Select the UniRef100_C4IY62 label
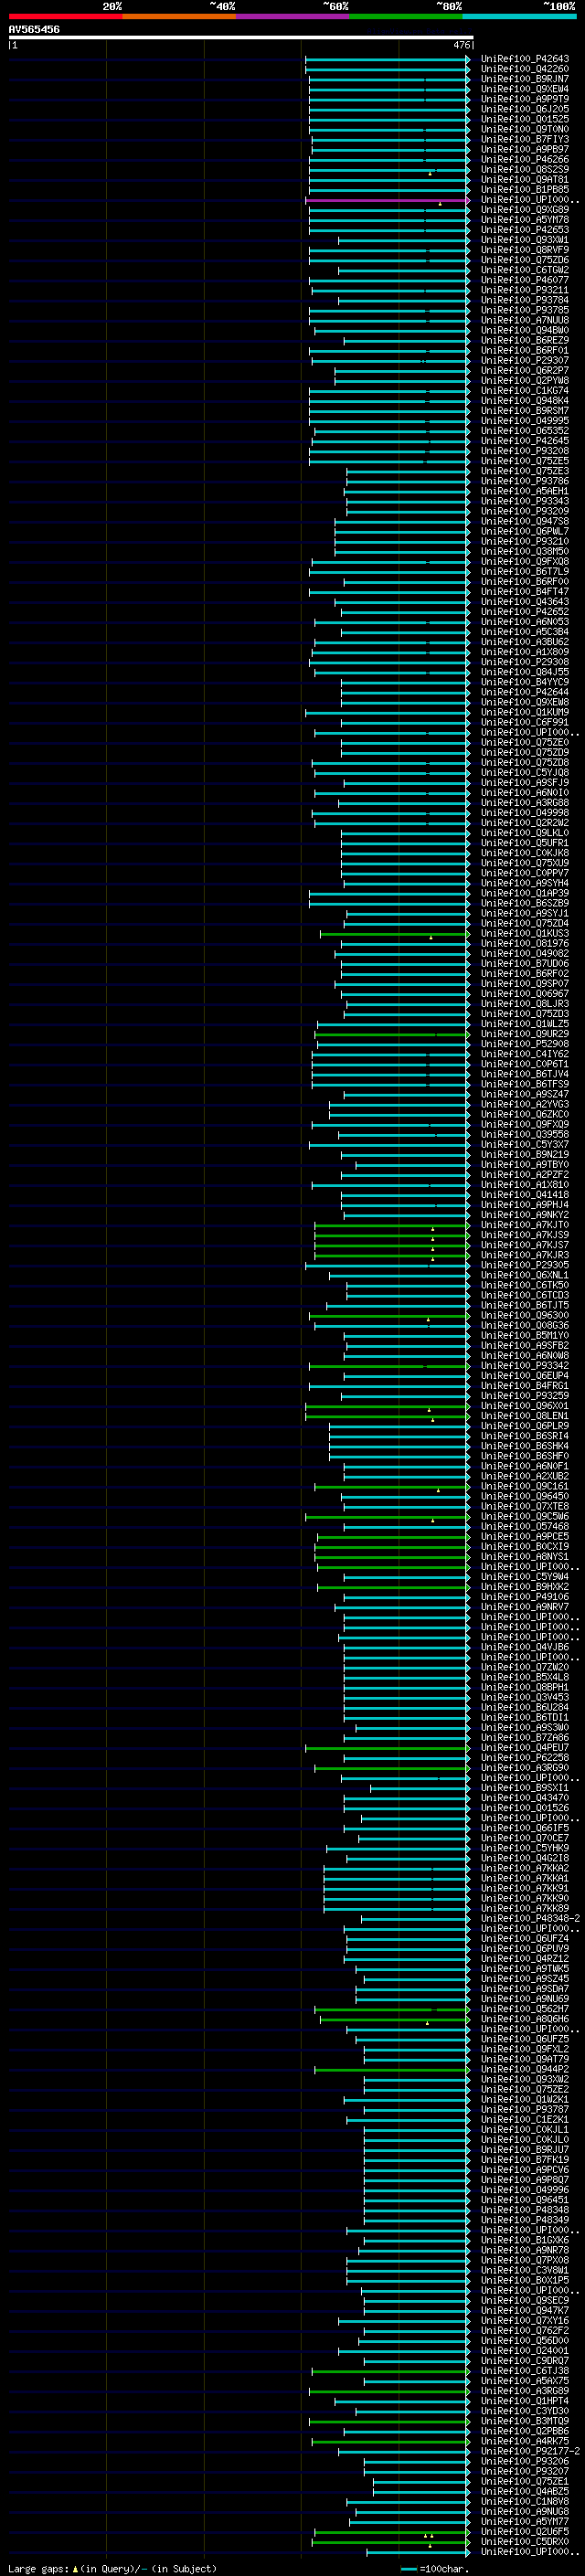Viewport: 585px width, 2576px height. 525,1053
